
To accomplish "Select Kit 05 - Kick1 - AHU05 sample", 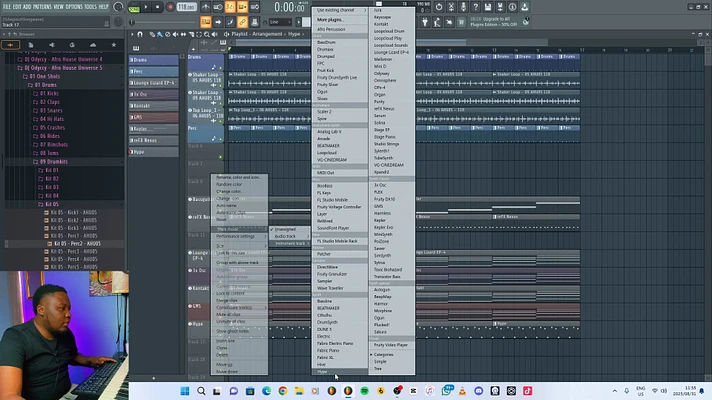I will pos(73,212).
